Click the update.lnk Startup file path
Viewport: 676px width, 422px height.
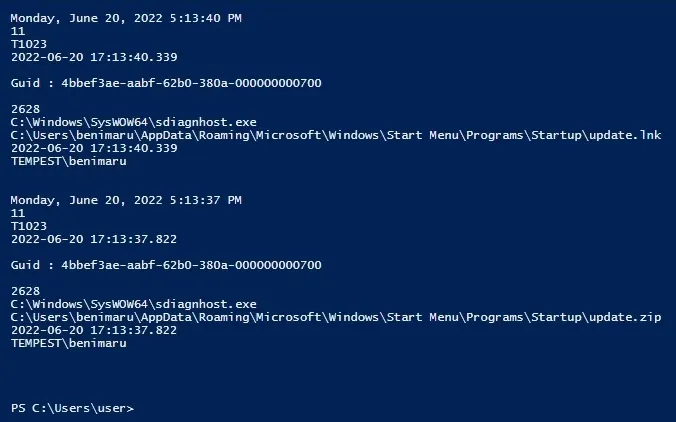[336, 135]
